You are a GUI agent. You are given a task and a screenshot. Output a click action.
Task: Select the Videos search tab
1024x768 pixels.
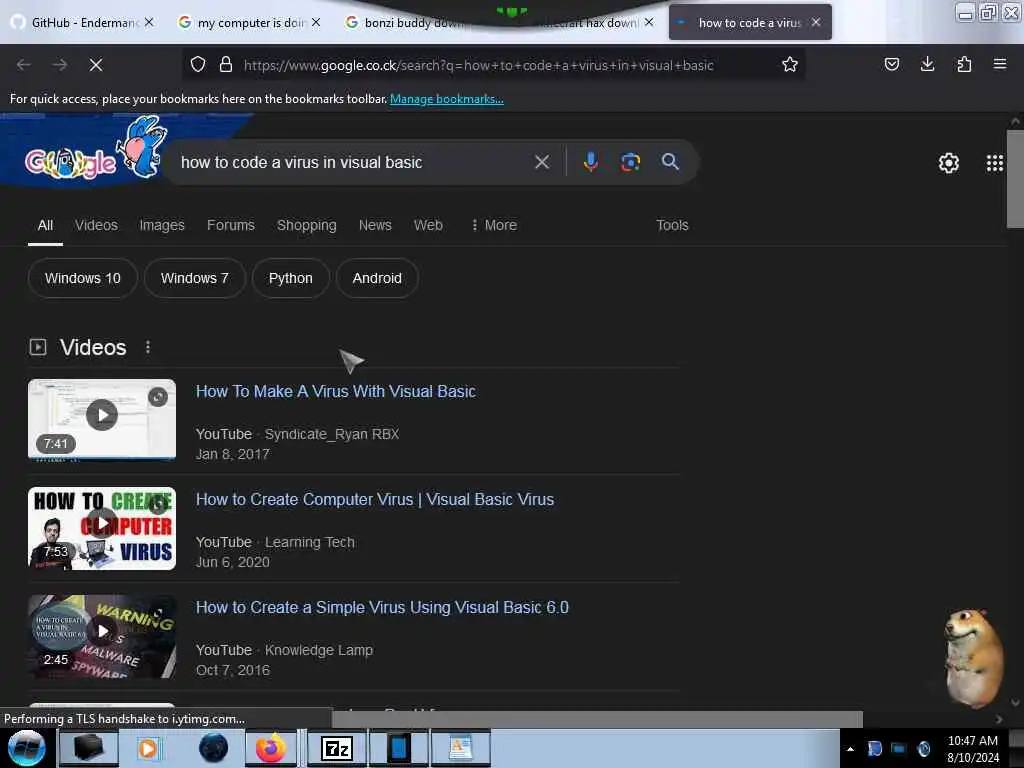(96, 225)
